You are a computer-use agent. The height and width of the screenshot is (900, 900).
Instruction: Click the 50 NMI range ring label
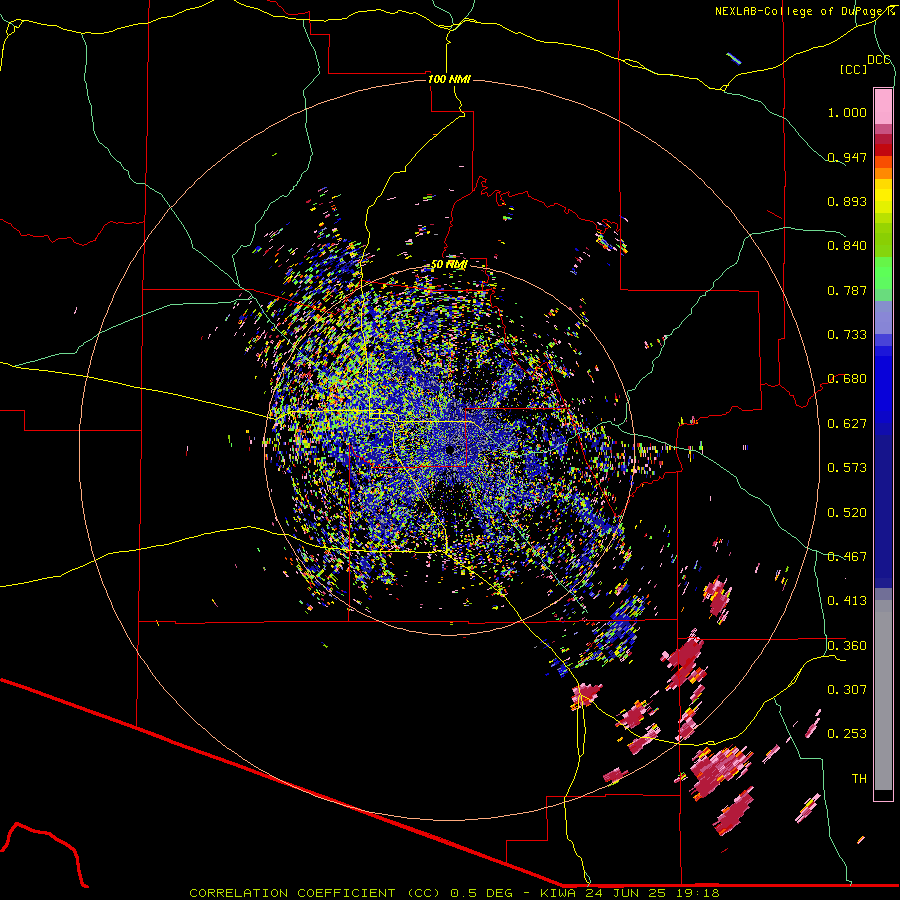tap(449, 265)
